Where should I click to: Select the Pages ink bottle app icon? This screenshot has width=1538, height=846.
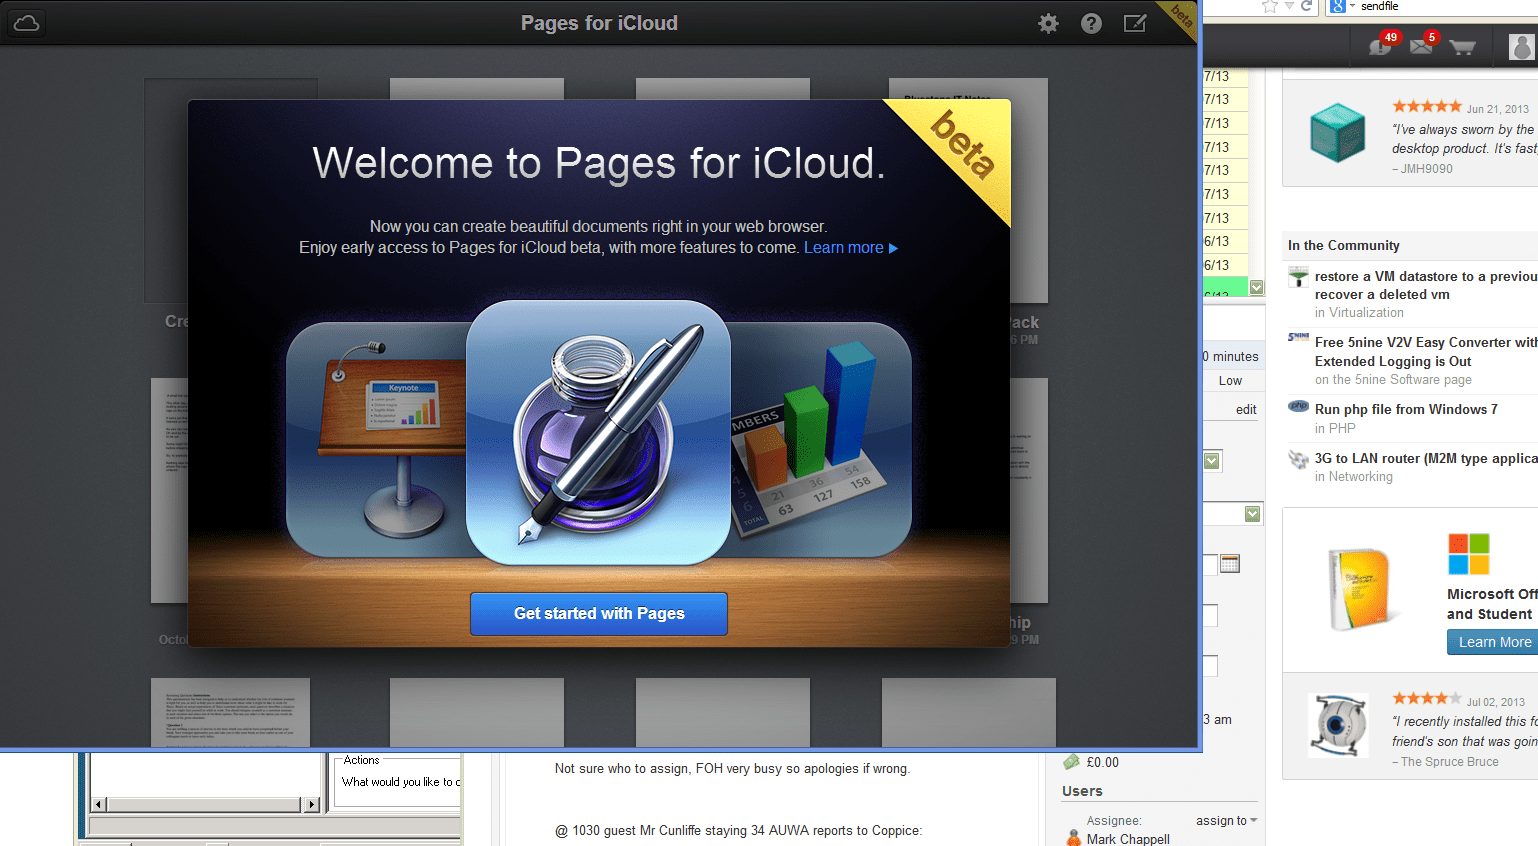599,433
